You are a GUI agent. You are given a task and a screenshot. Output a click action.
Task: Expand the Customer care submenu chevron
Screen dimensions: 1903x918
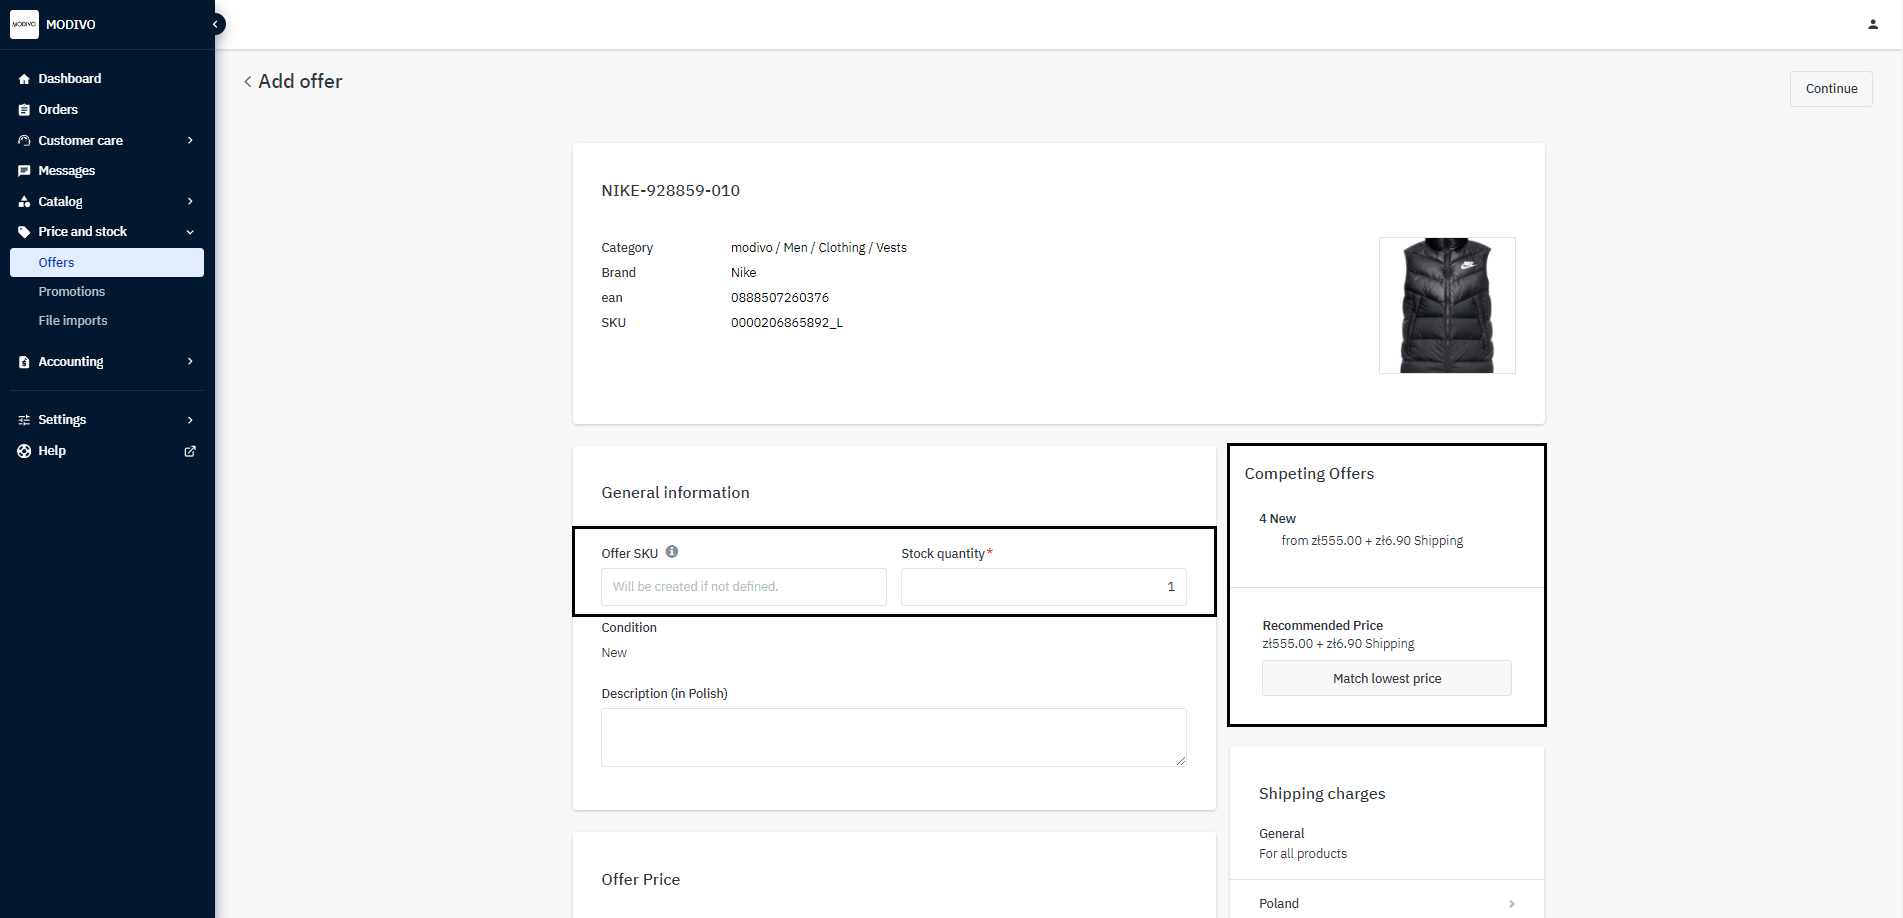coord(190,141)
